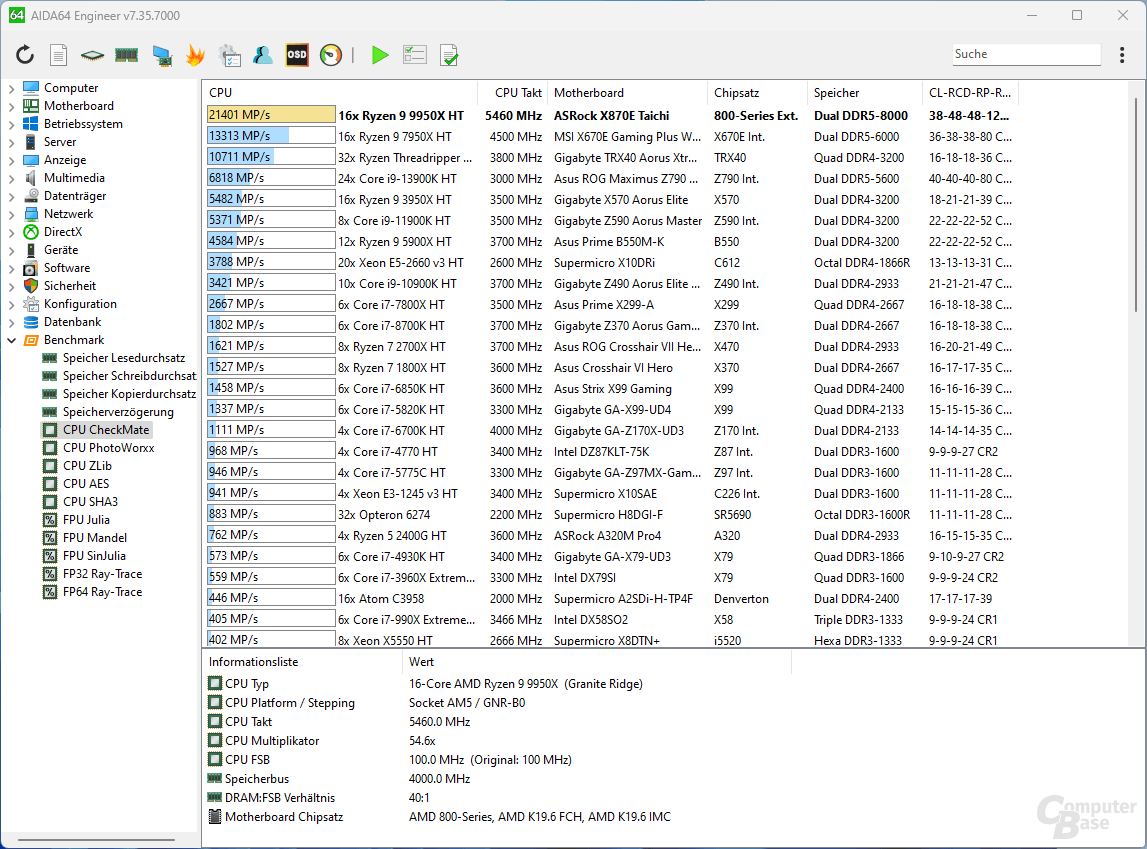Image resolution: width=1147 pixels, height=849 pixels.
Task: Click the gauge SensorPanel icon
Action: [331, 55]
